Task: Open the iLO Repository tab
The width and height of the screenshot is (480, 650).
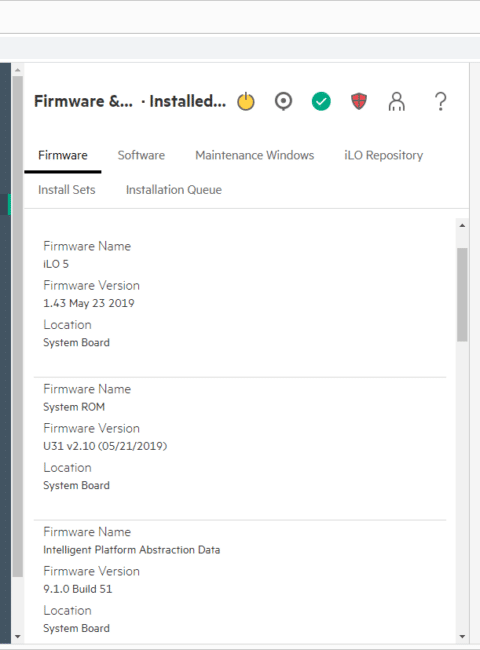Action: 383,155
